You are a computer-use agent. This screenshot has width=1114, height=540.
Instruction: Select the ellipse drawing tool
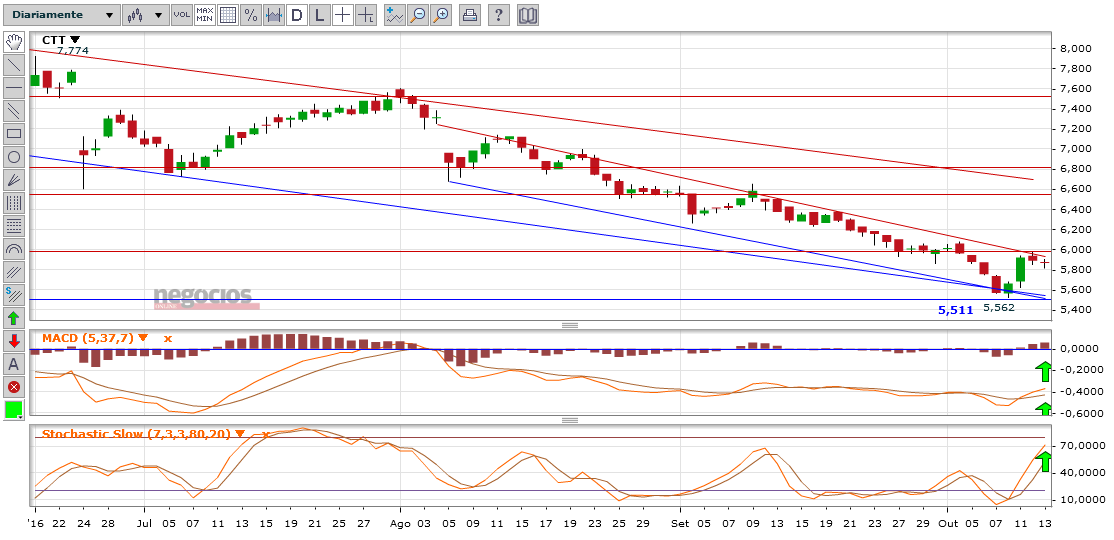click(14, 157)
